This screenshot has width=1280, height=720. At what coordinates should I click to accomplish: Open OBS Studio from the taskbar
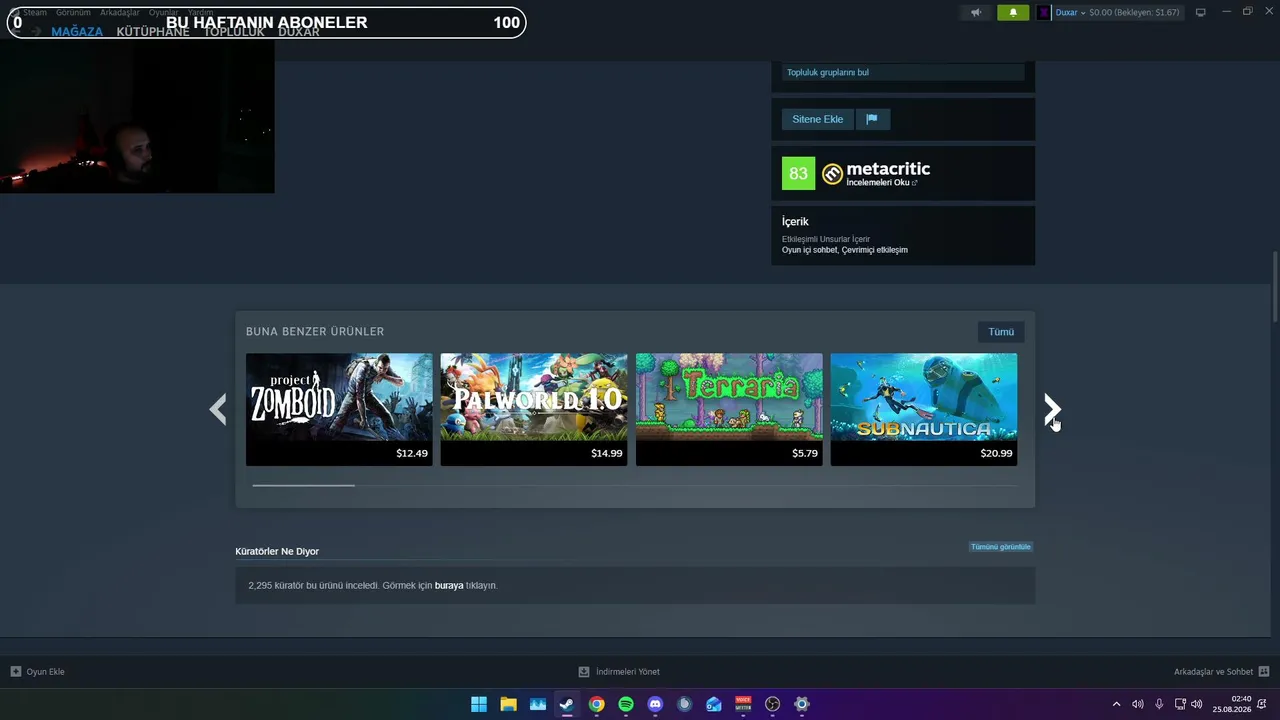point(772,704)
